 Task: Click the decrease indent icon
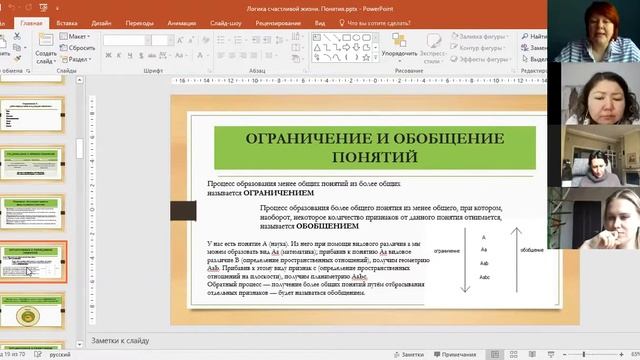[256, 40]
